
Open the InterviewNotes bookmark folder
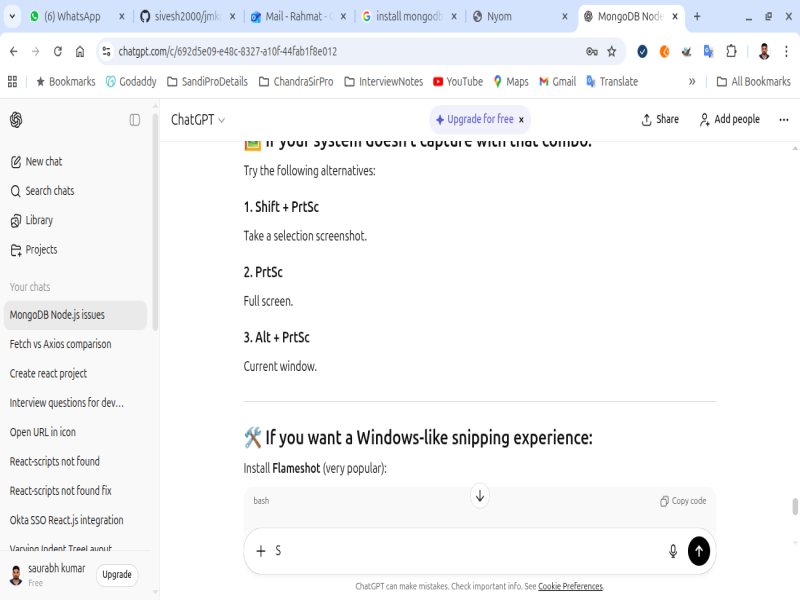point(384,82)
